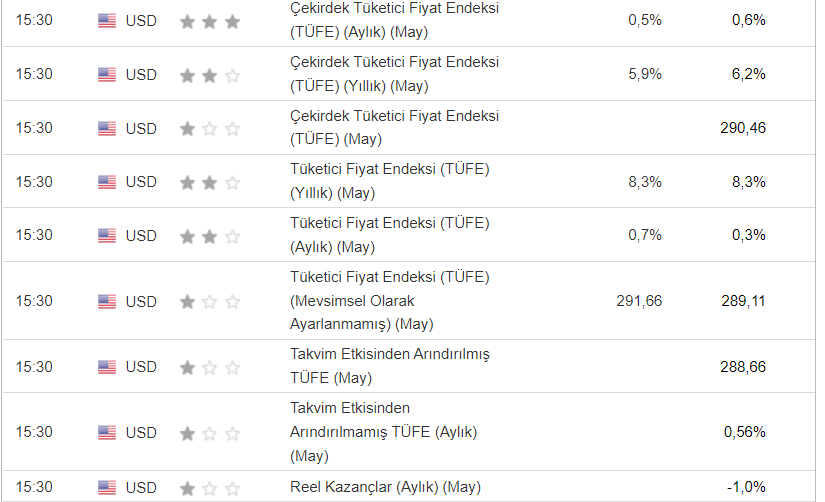The height and width of the screenshot is (502, 825).
Task: Click the flag in the Mevsimsel Olarak Ayarlanmamış row
Action: [107, 301]
